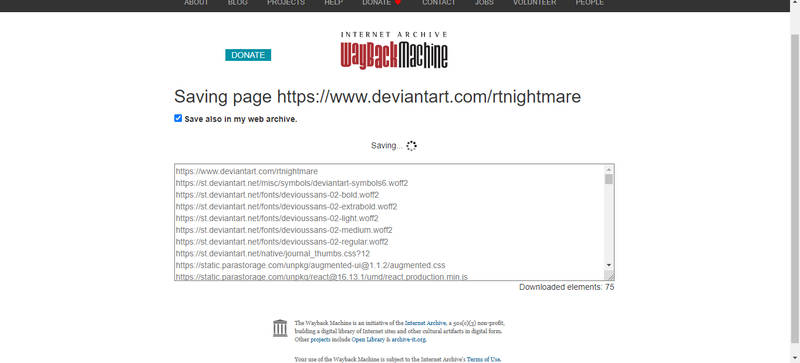Viewport: 800px width, 363px height.
Task: Follow the Open Library link
Action: click(x=367, y=340)
